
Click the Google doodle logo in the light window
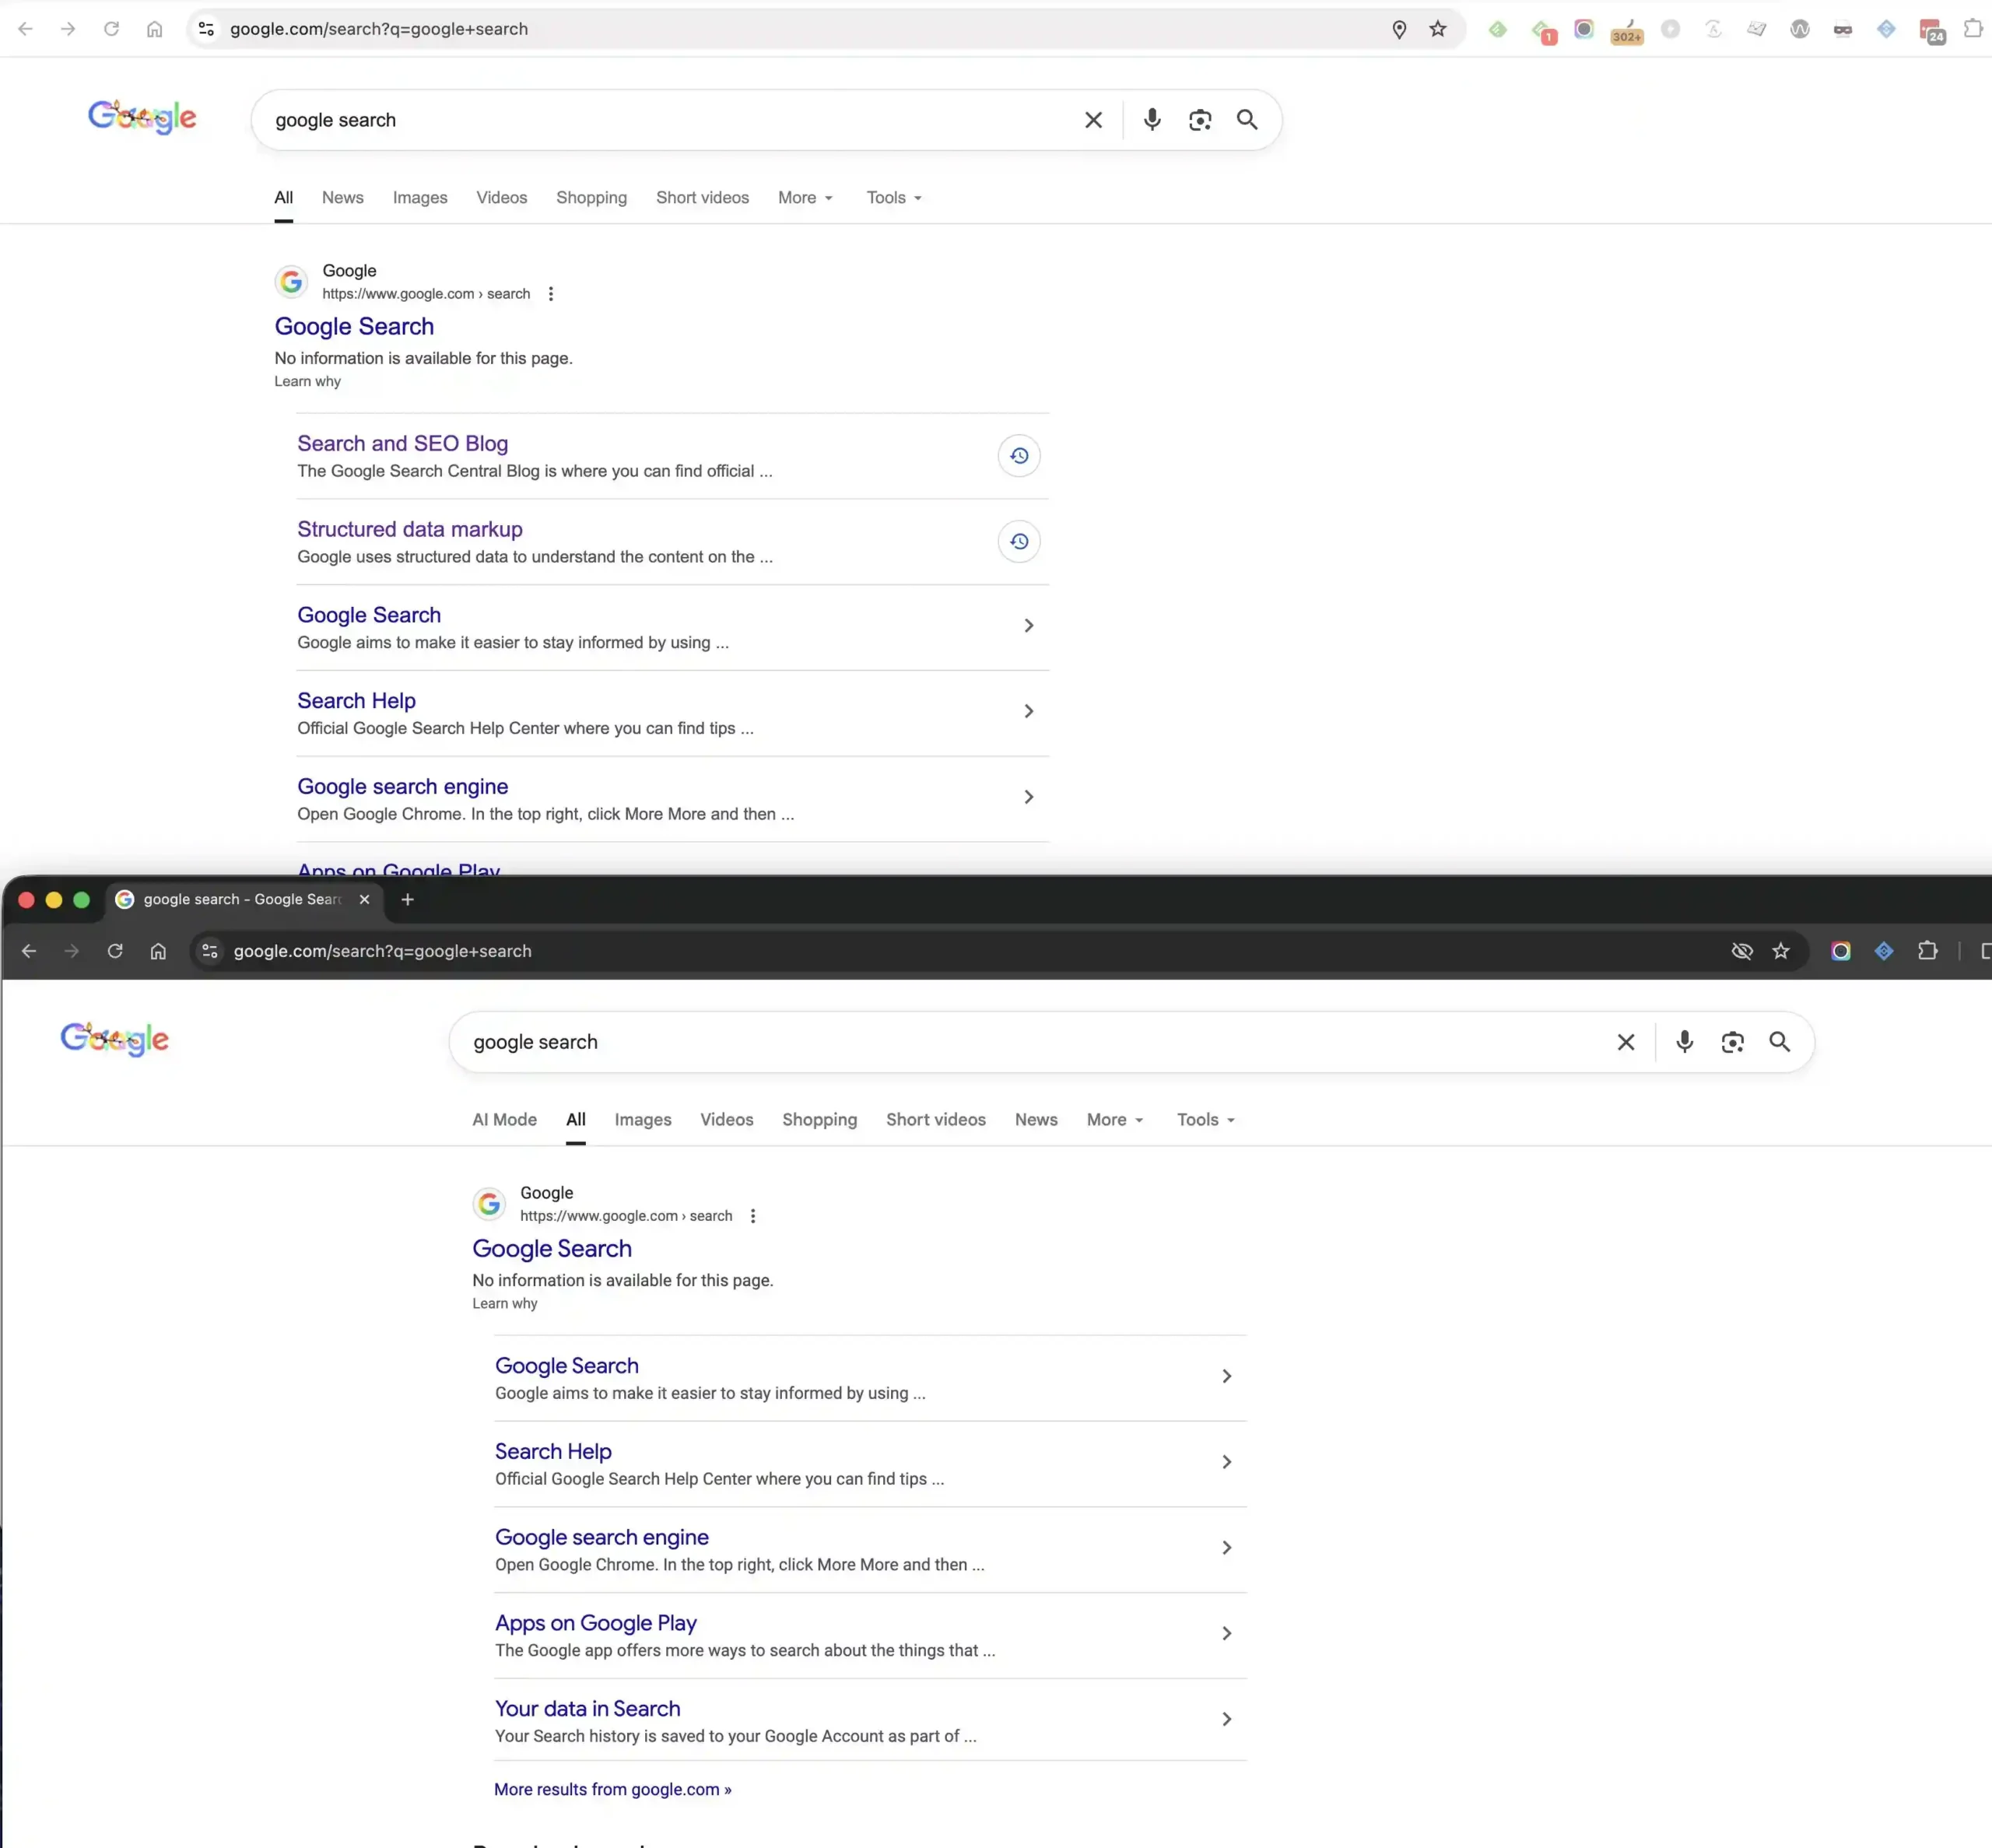(142, 117)
